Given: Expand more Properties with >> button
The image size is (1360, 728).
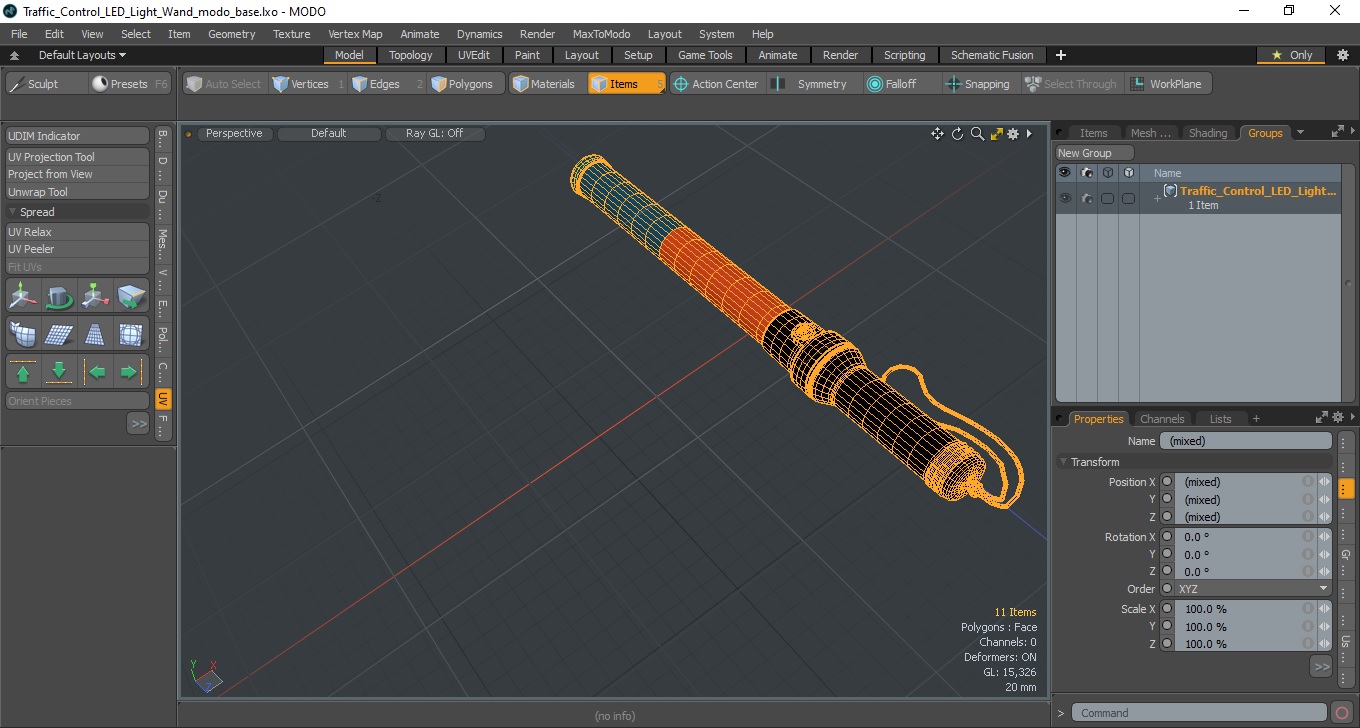Looking at the screenshot, I should pyautogui.click(x=1321, y=666).
